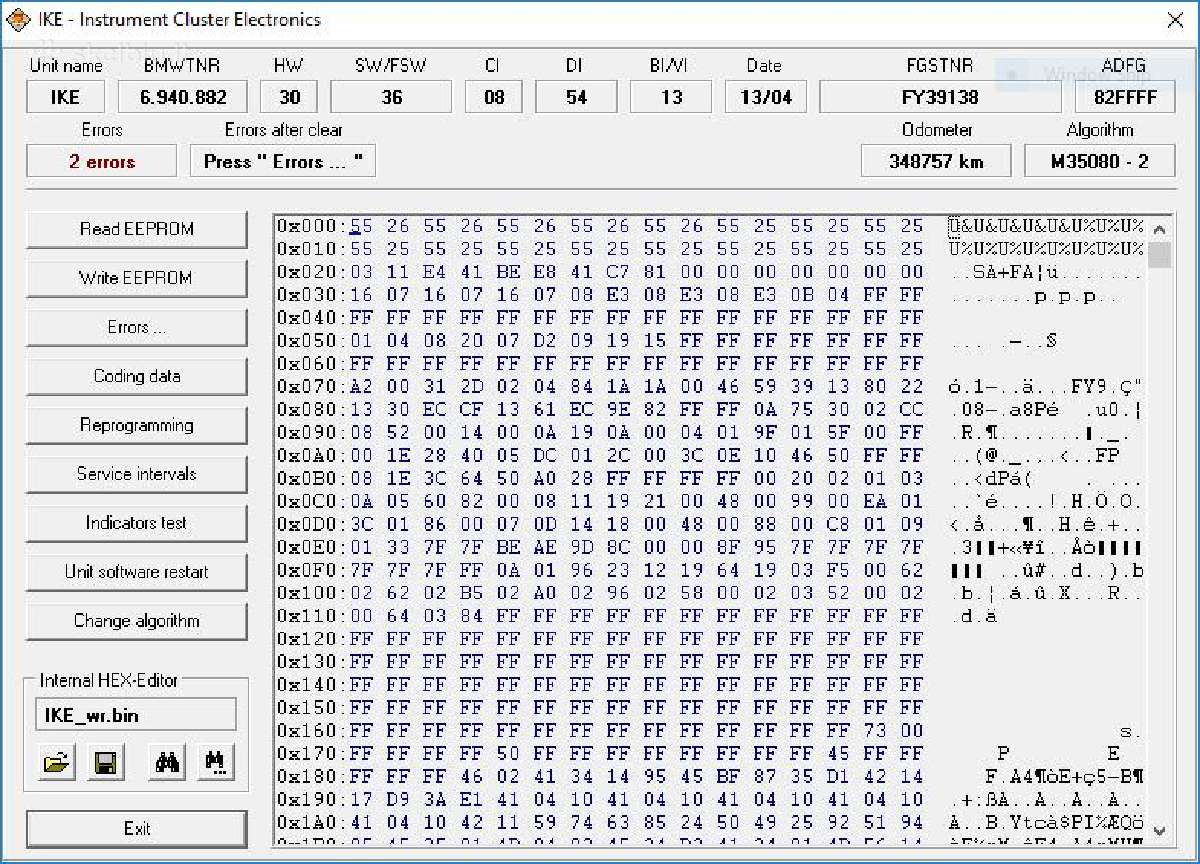Click the address label 0x1A0

coord(311,822)
